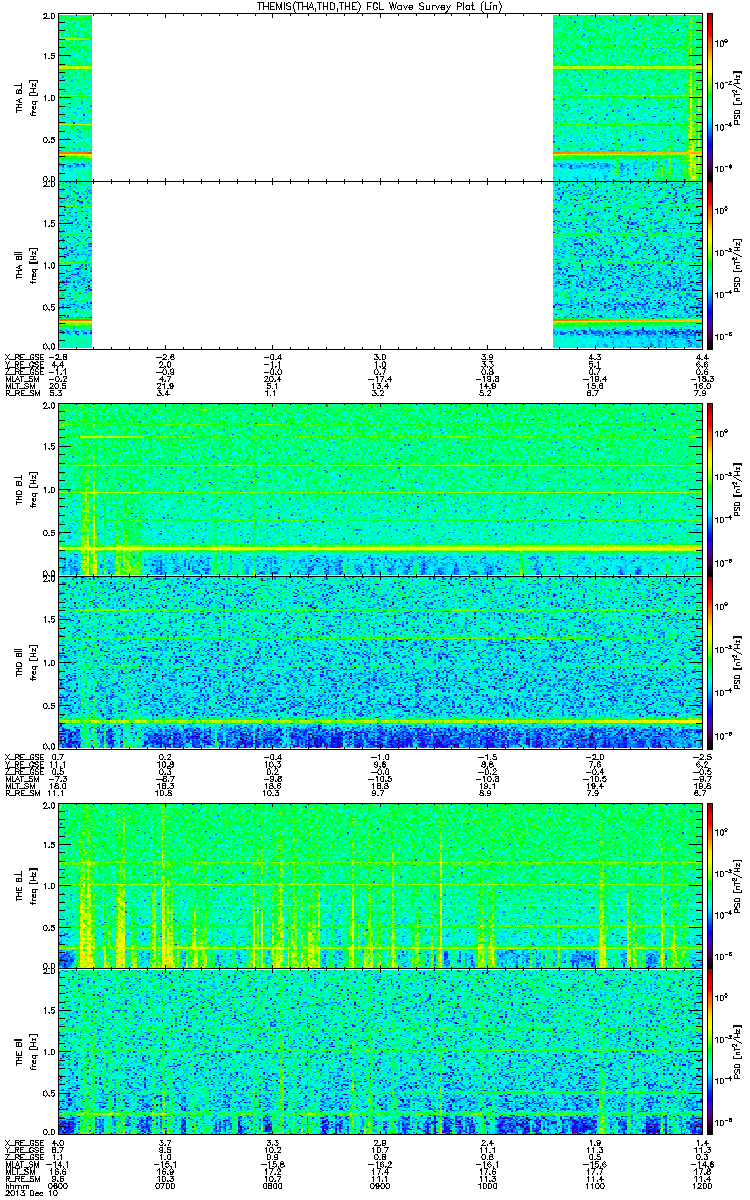Screen dimensions: 750x1200
Task: Click the THE BII spectrogram panel
Action: point(381,1051)
